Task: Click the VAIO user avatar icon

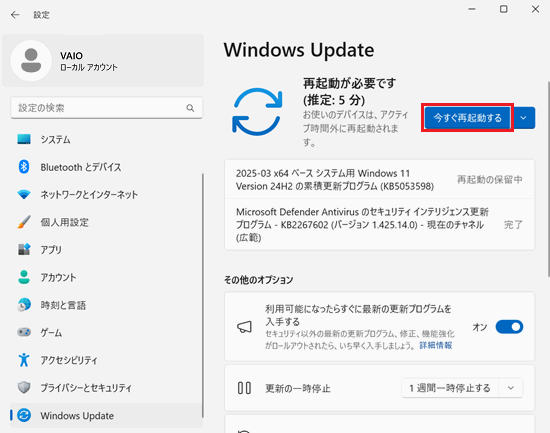Action: click(x=31, y=60)
